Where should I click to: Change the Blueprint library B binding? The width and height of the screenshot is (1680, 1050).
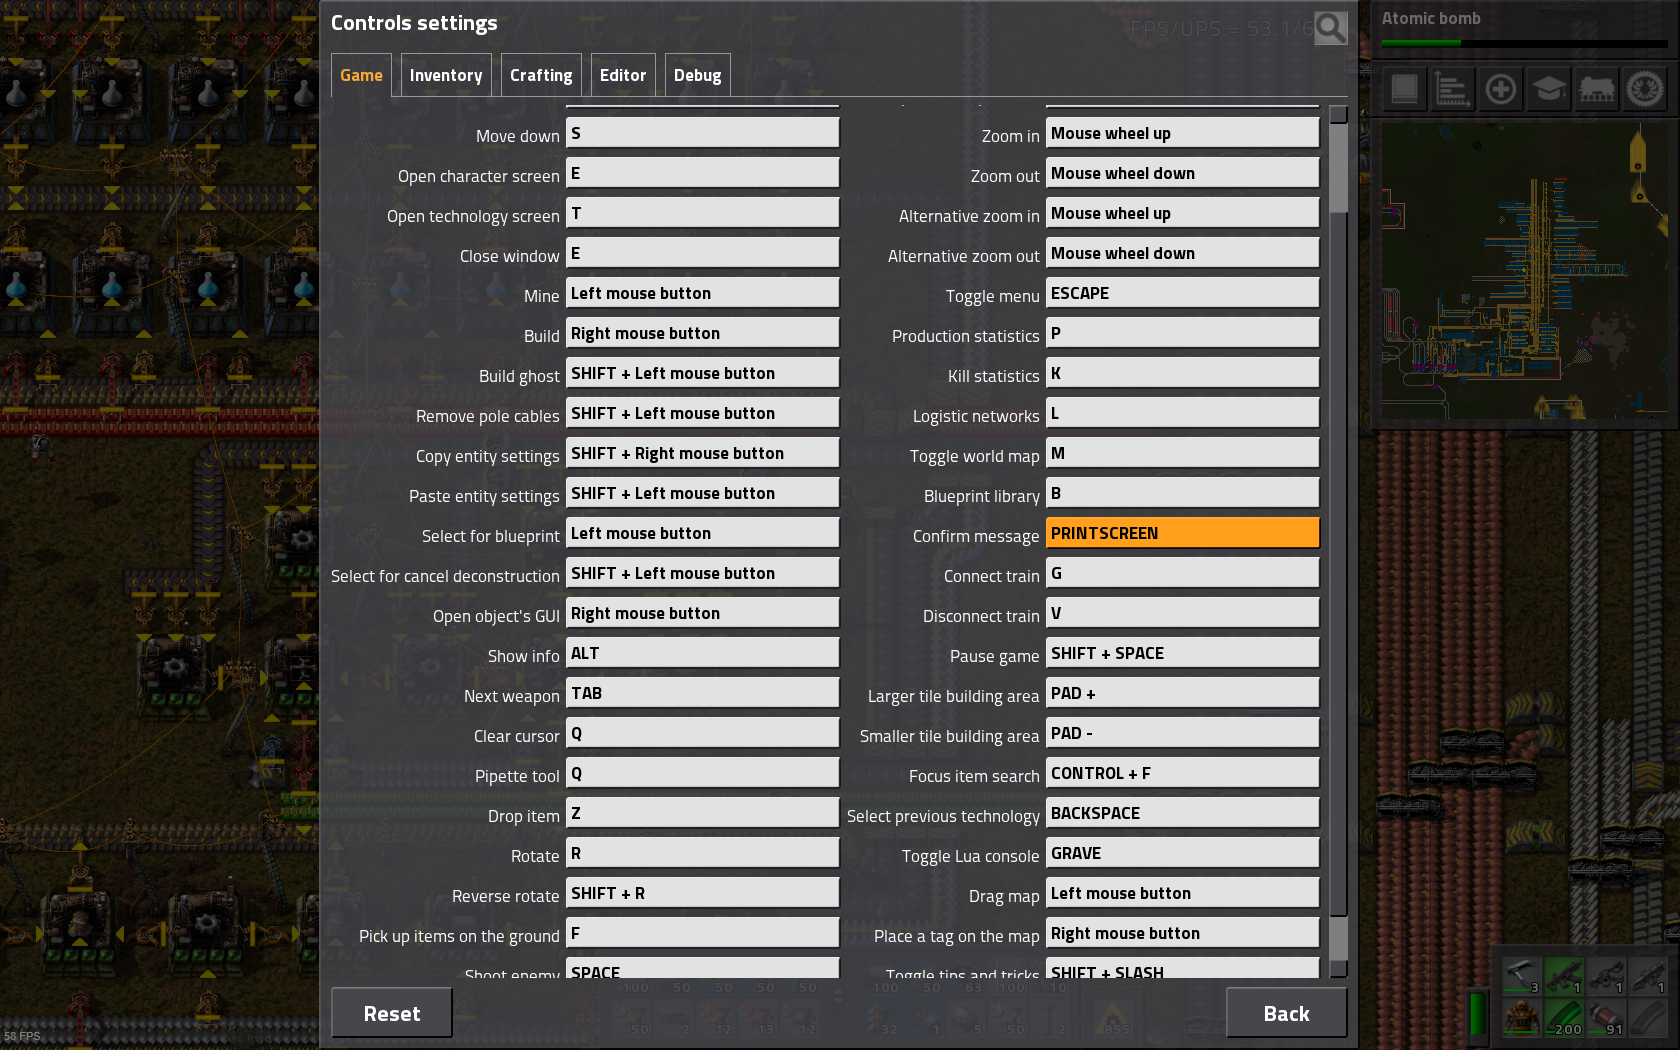1182,493
